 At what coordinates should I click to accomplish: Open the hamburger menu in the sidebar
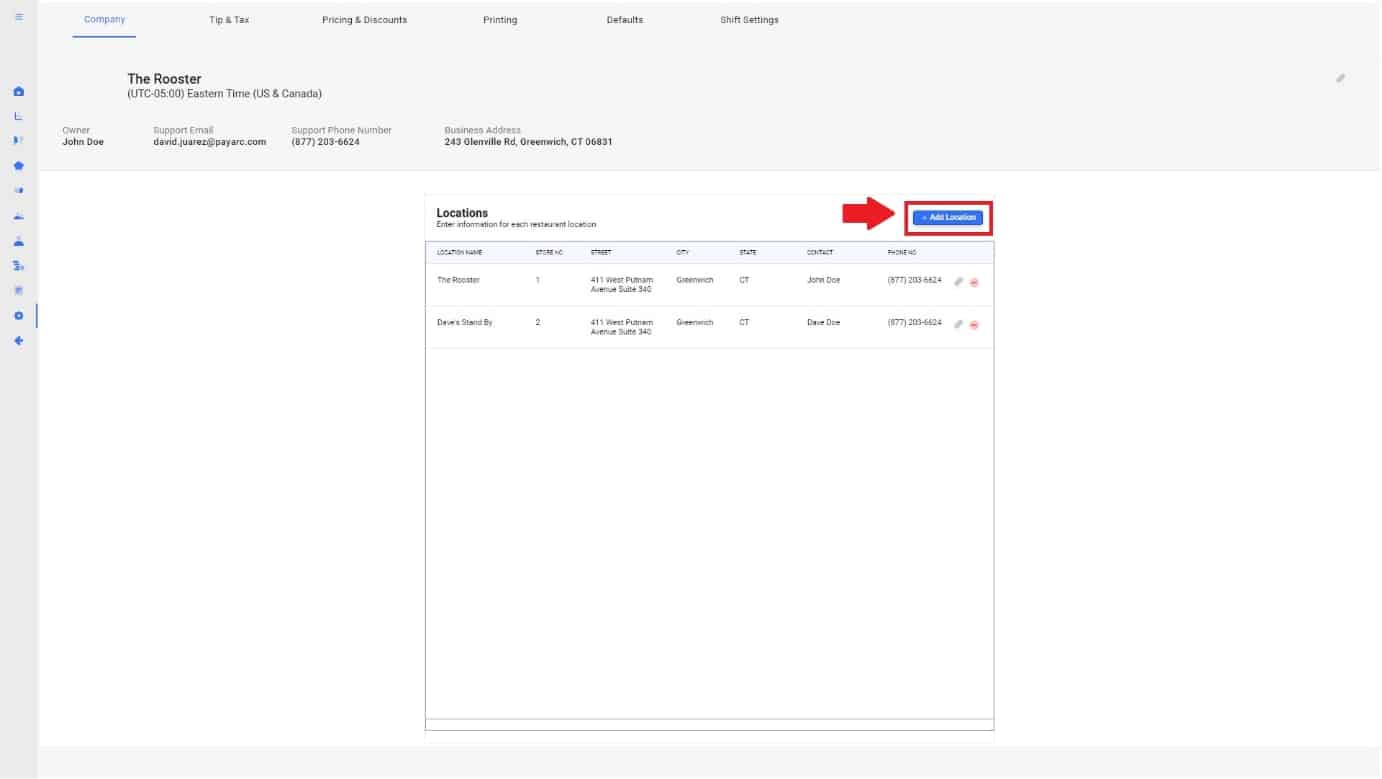pyautogui.click(x=18, y=17)
